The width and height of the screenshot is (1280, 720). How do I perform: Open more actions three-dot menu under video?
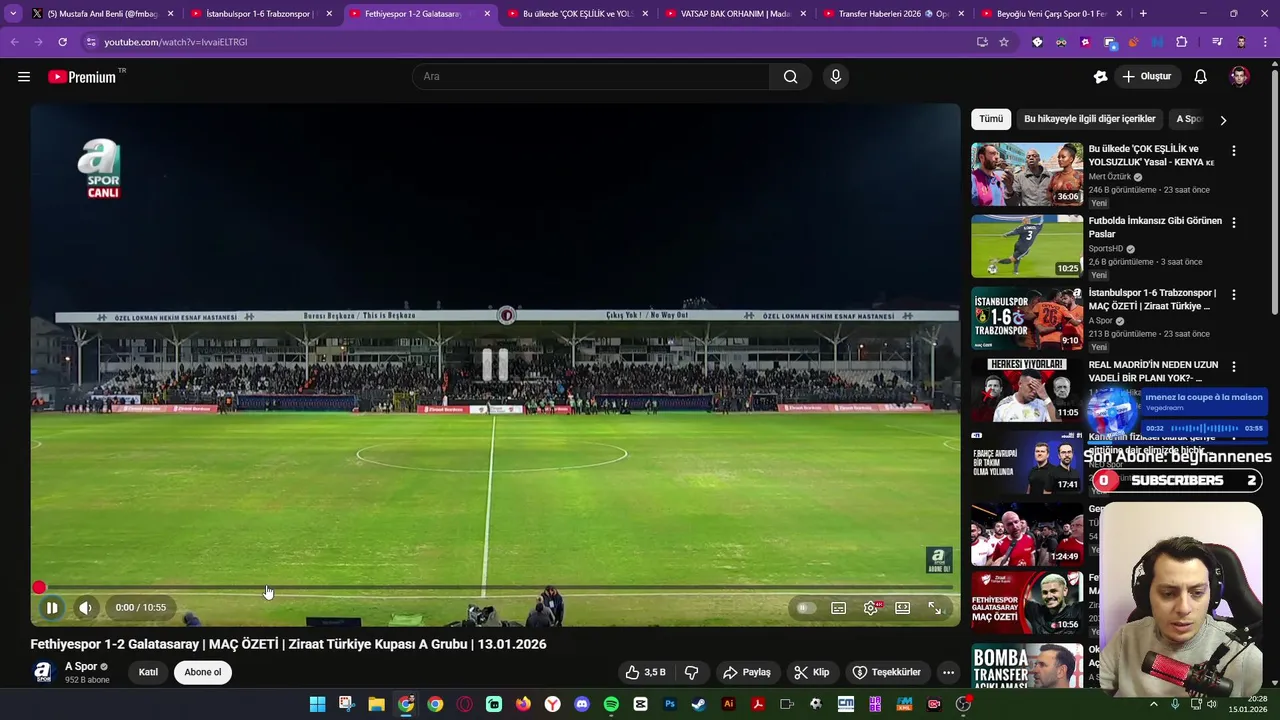[x=948, y=672]
